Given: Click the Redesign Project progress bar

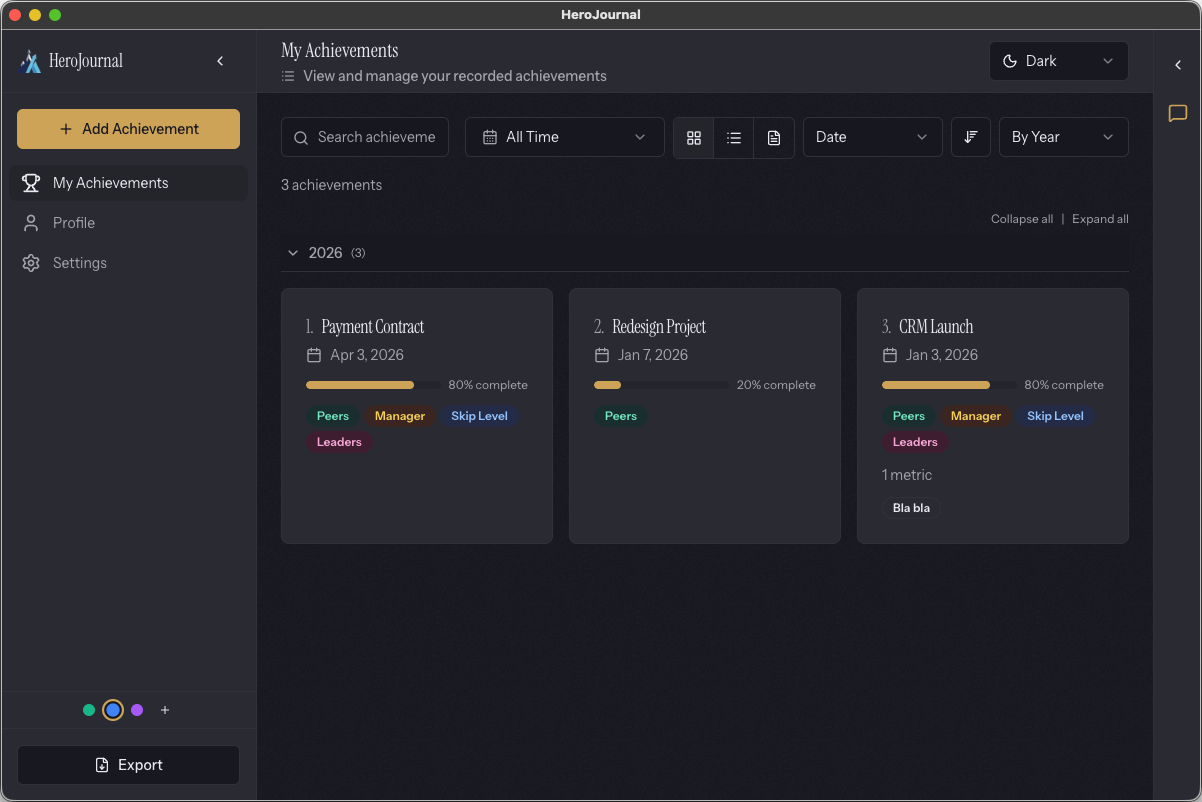Looking at the screenshot, I should point(661,384).
